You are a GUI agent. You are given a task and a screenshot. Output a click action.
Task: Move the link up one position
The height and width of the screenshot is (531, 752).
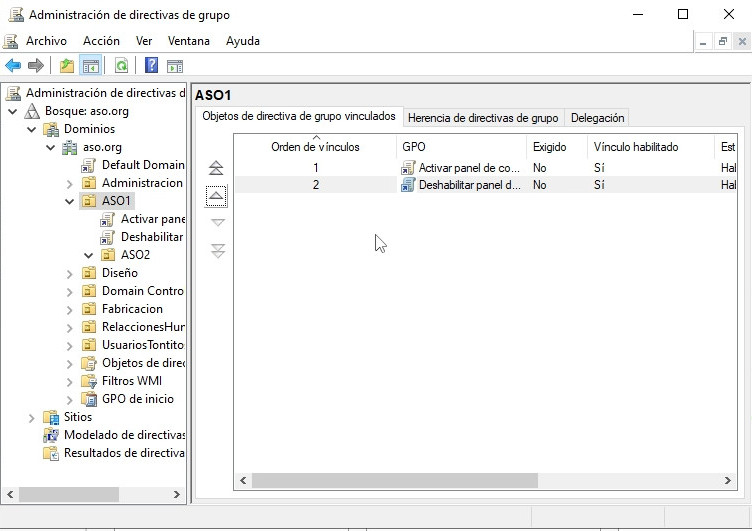(217, 195)
